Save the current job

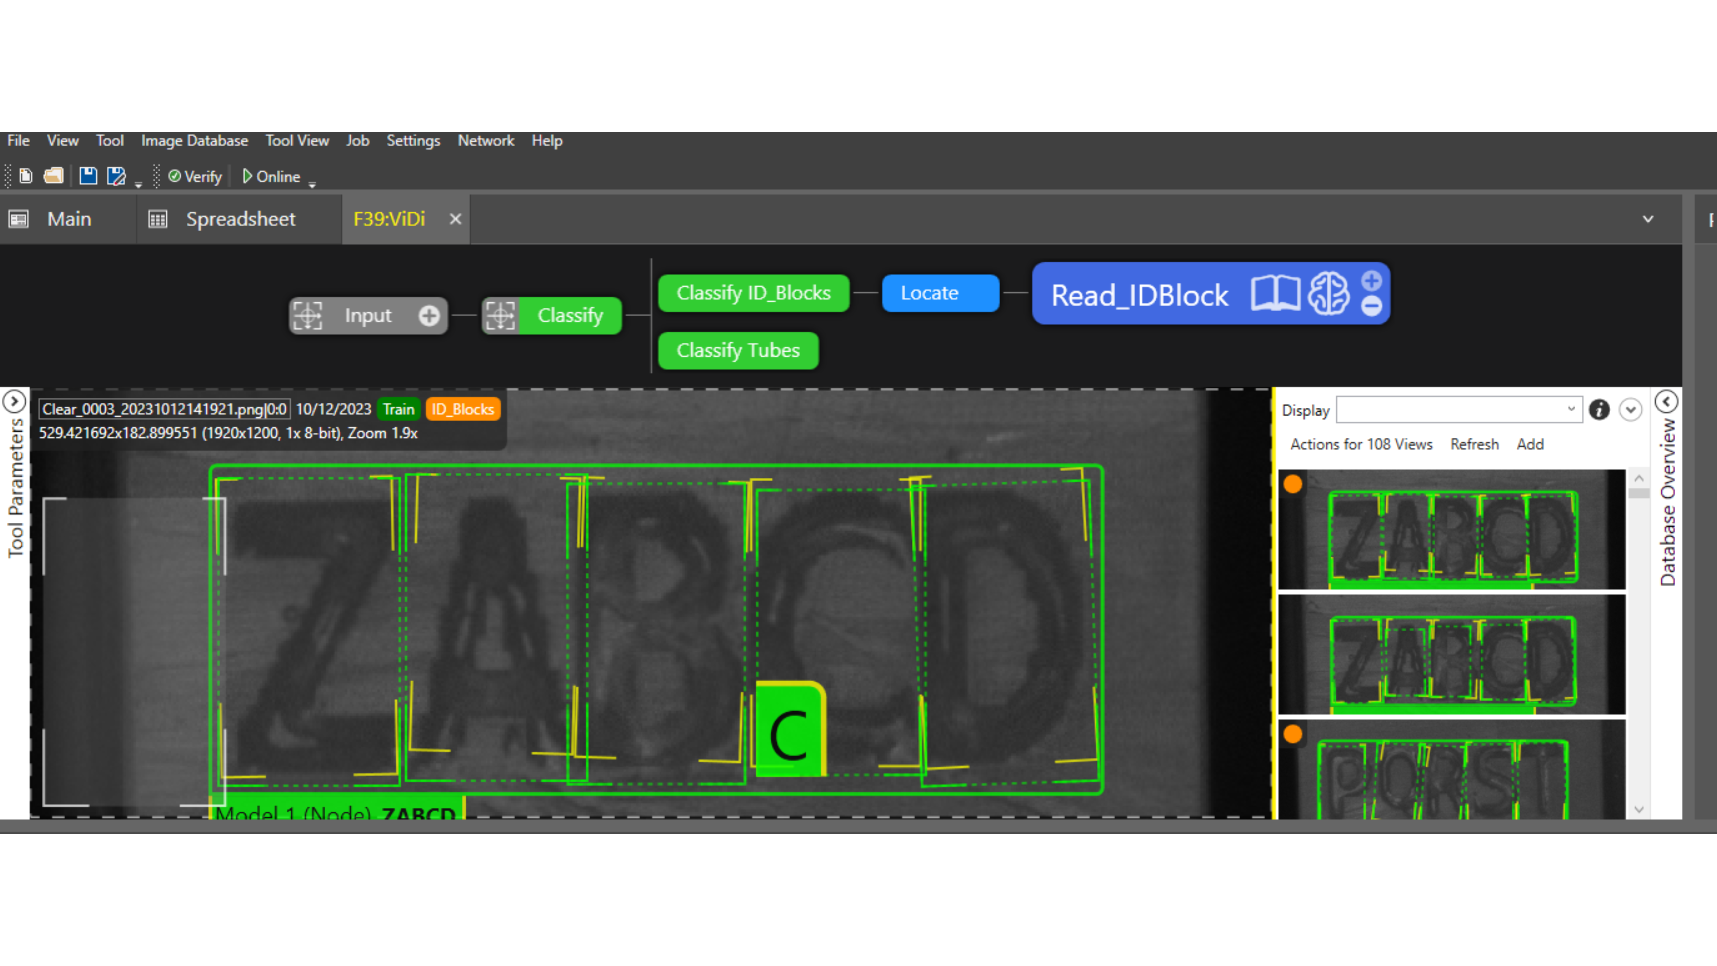[x=88, y=175]
